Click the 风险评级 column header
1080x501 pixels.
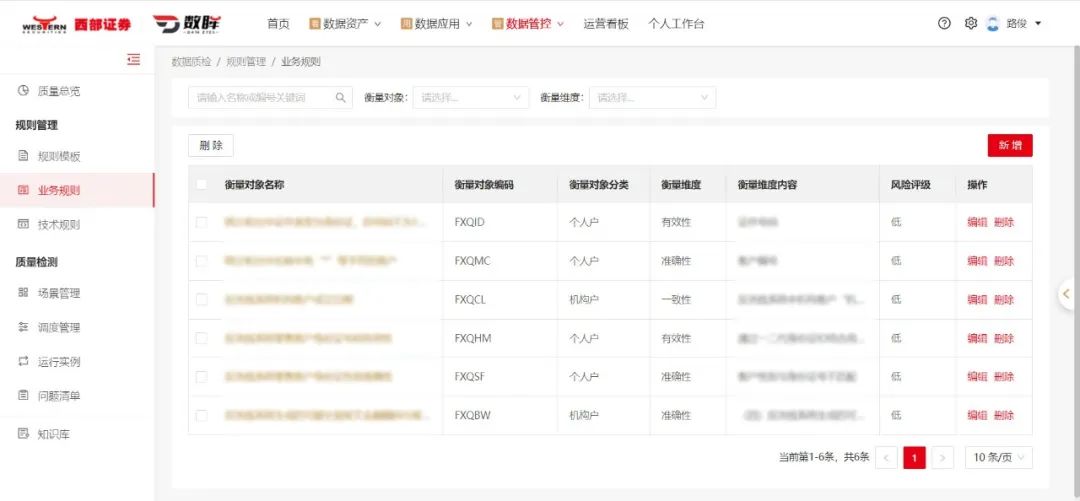click(911, 185)
